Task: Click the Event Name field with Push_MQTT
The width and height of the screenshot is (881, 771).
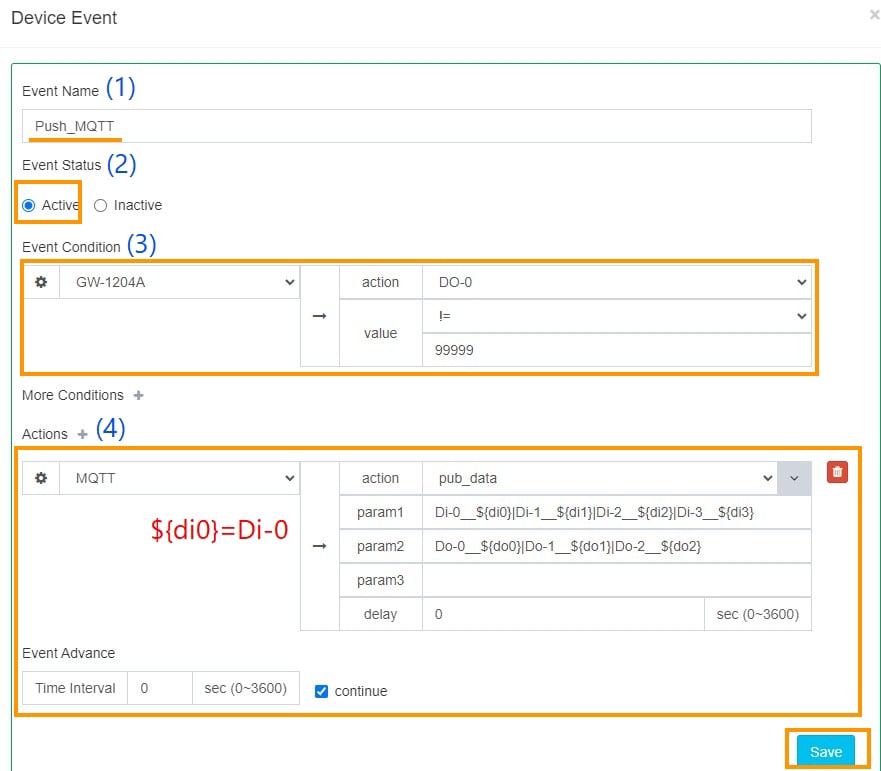Action: 416,127
